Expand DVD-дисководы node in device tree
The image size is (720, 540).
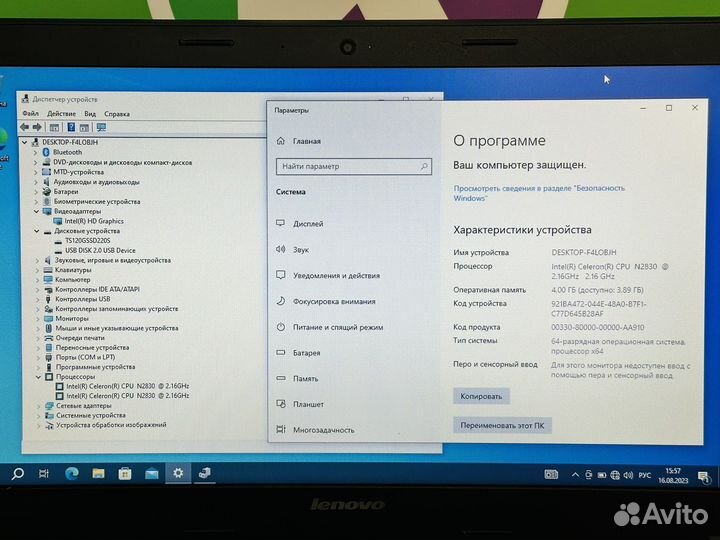[35, 163]
